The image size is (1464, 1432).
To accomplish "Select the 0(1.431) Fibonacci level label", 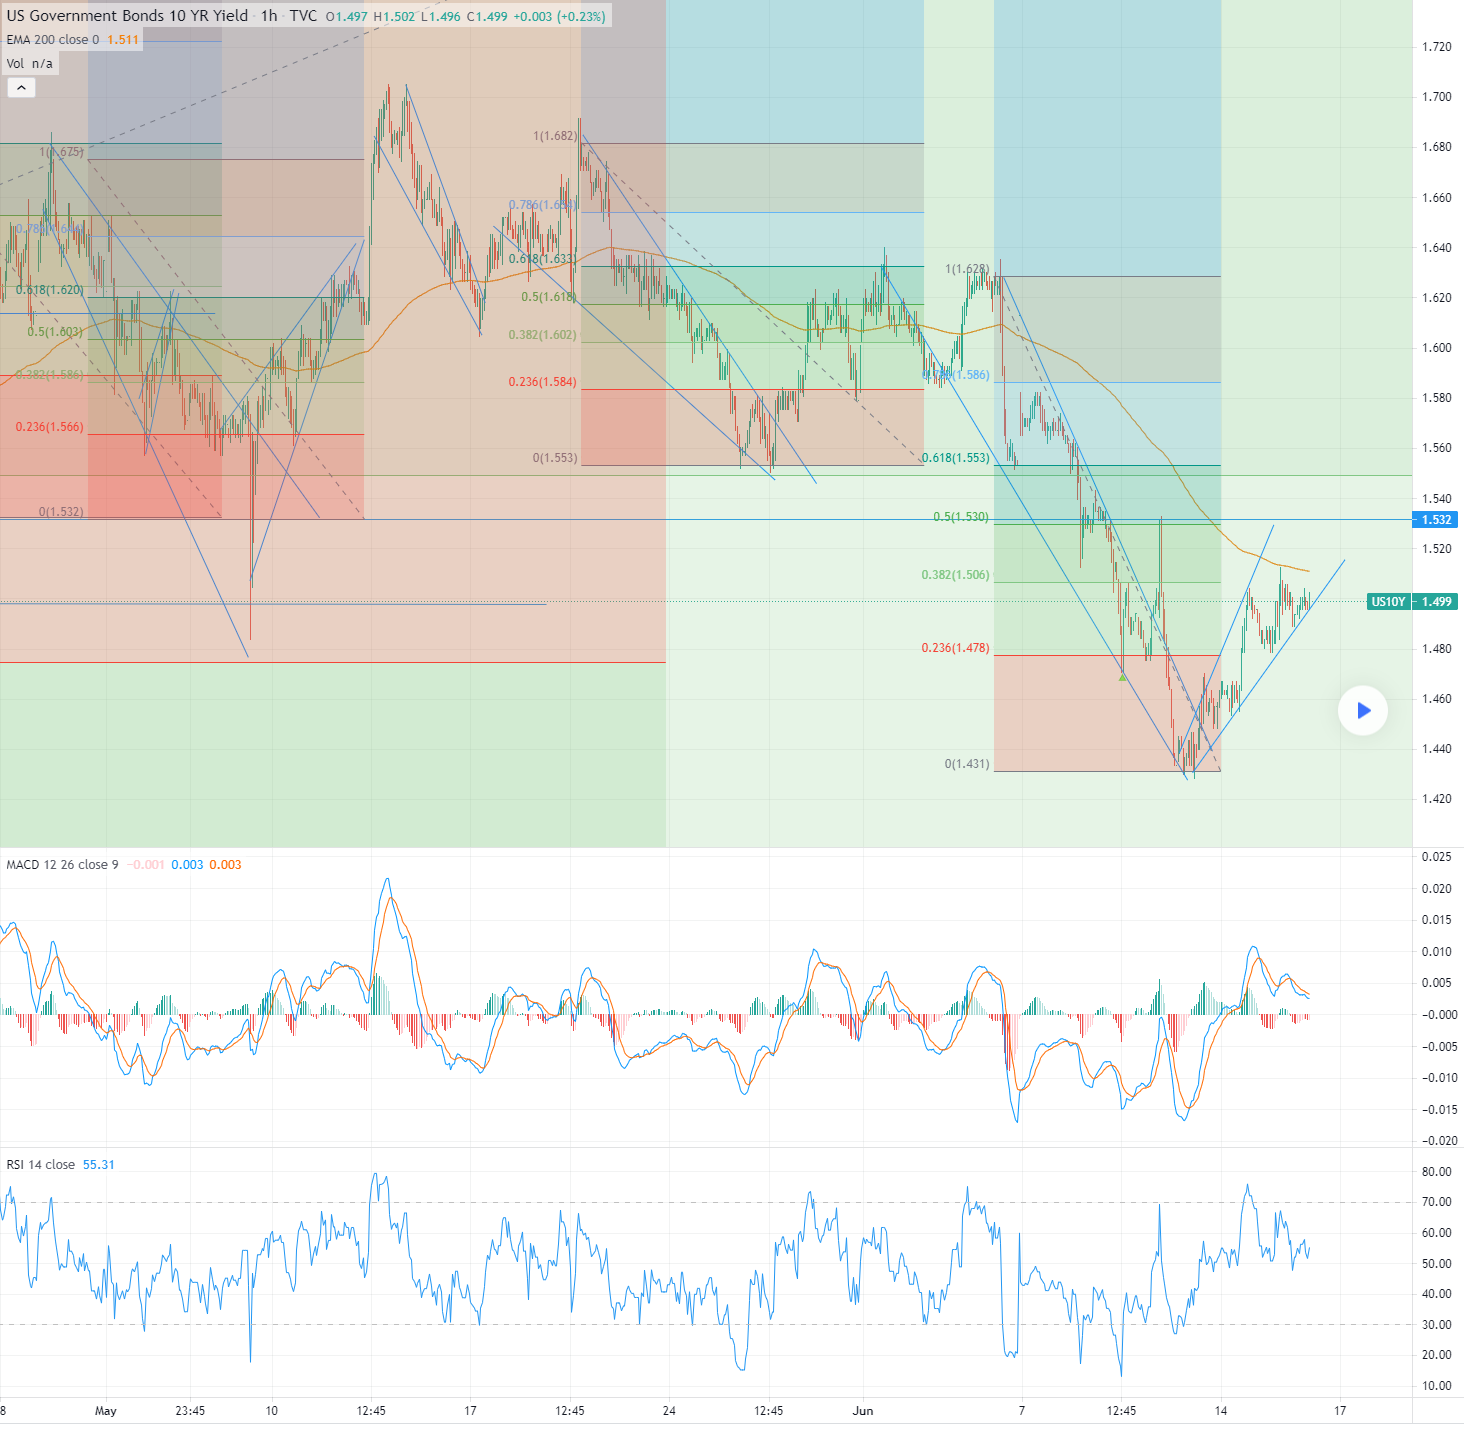I will [x=966, y=764].
